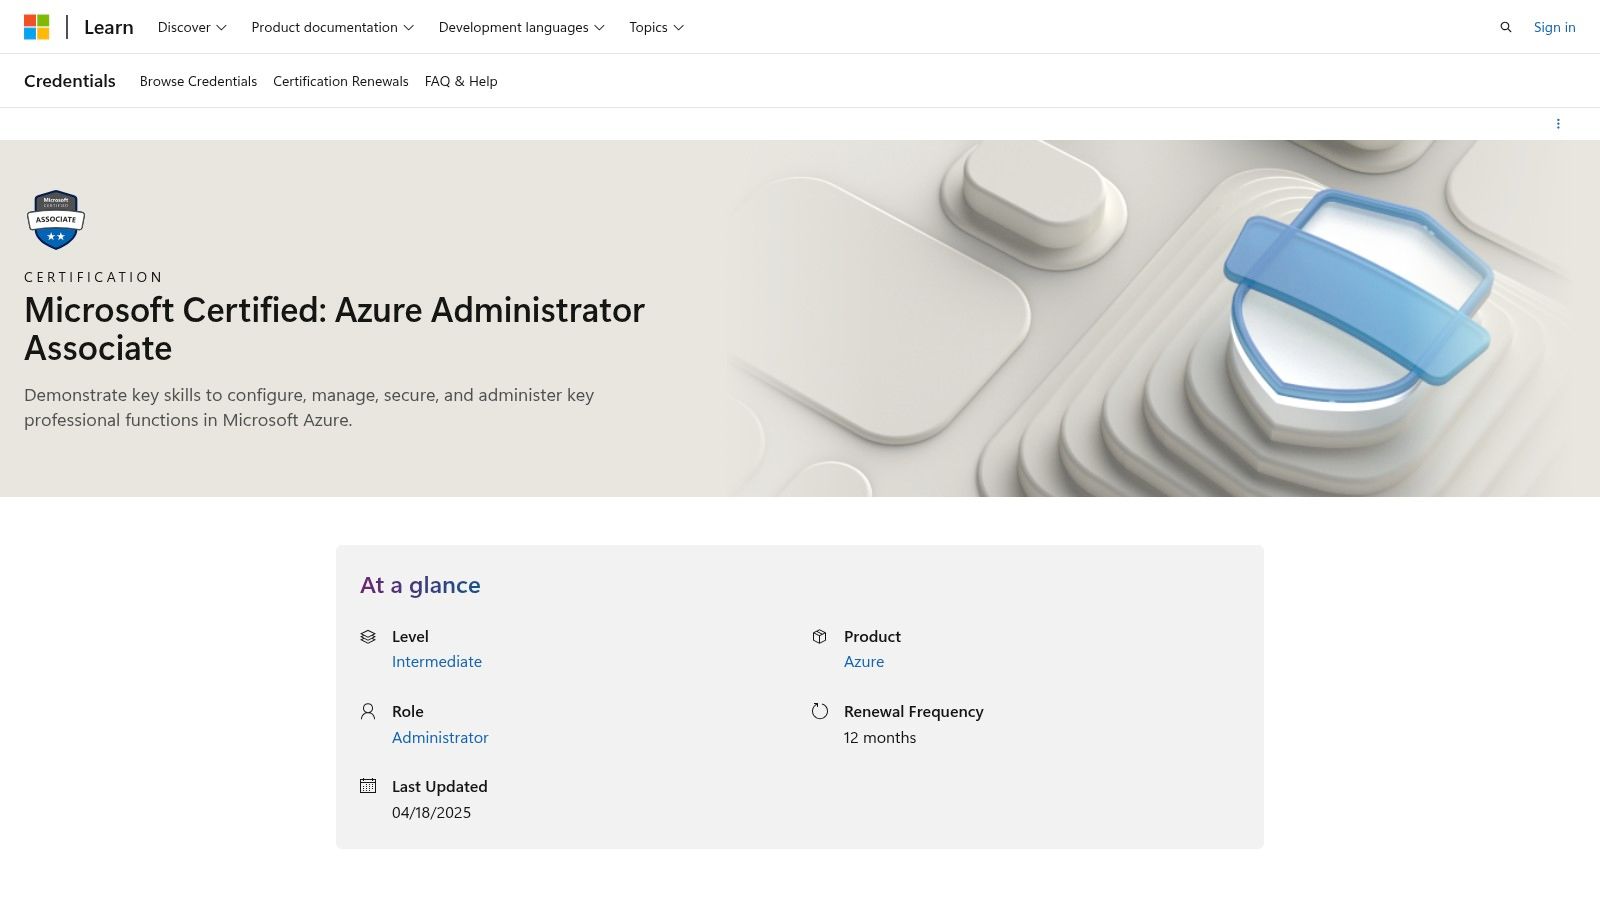Click the Azure product link

coord(863,661)
